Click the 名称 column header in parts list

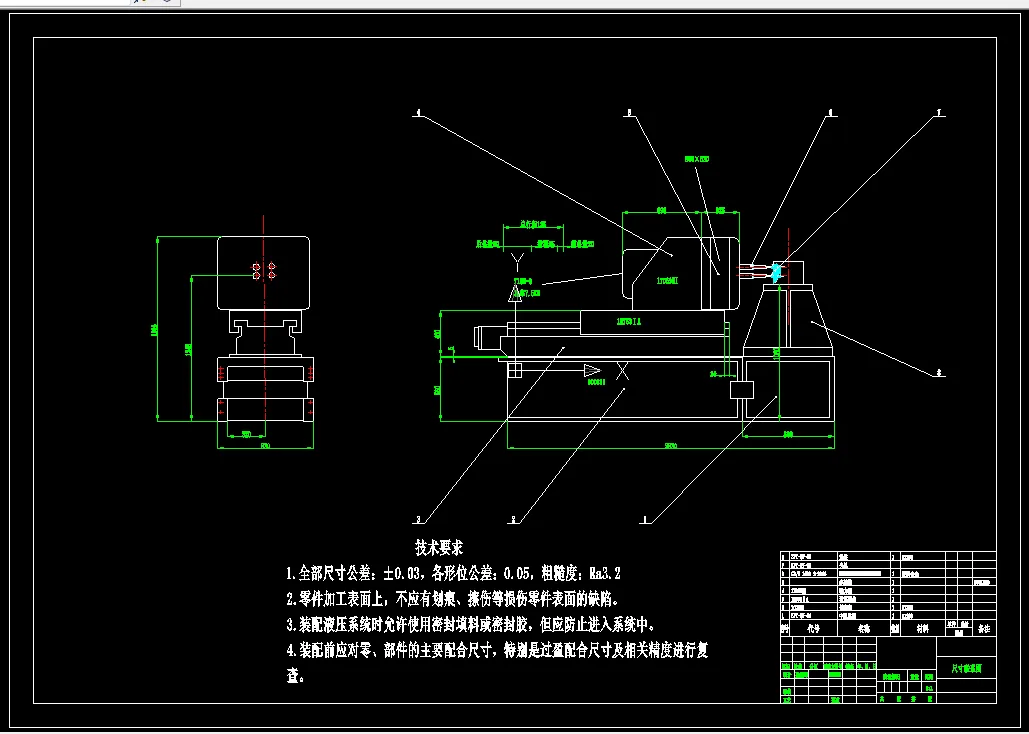(864, 629)
